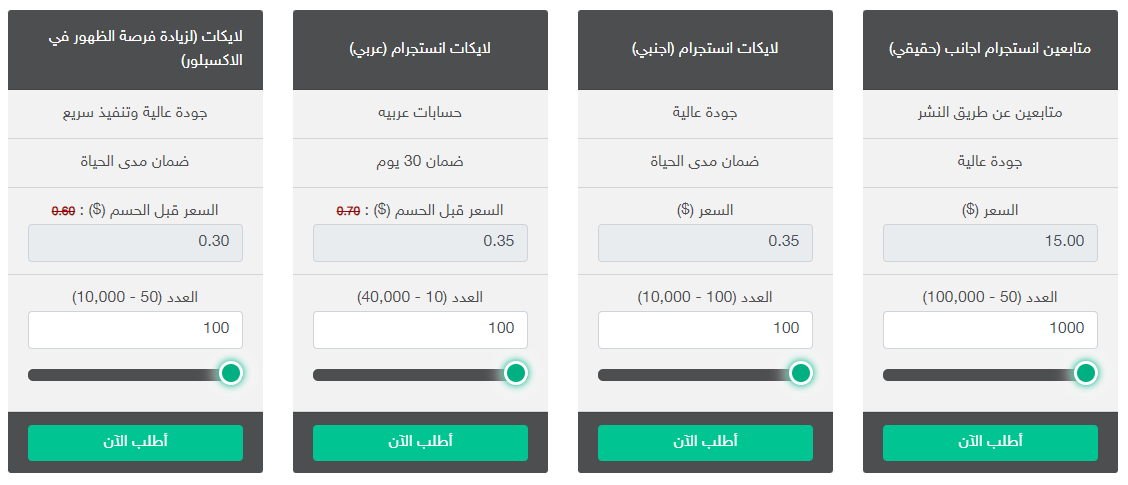Click price field on foreign likes card

pyautogui.click(x=705, y=243)
